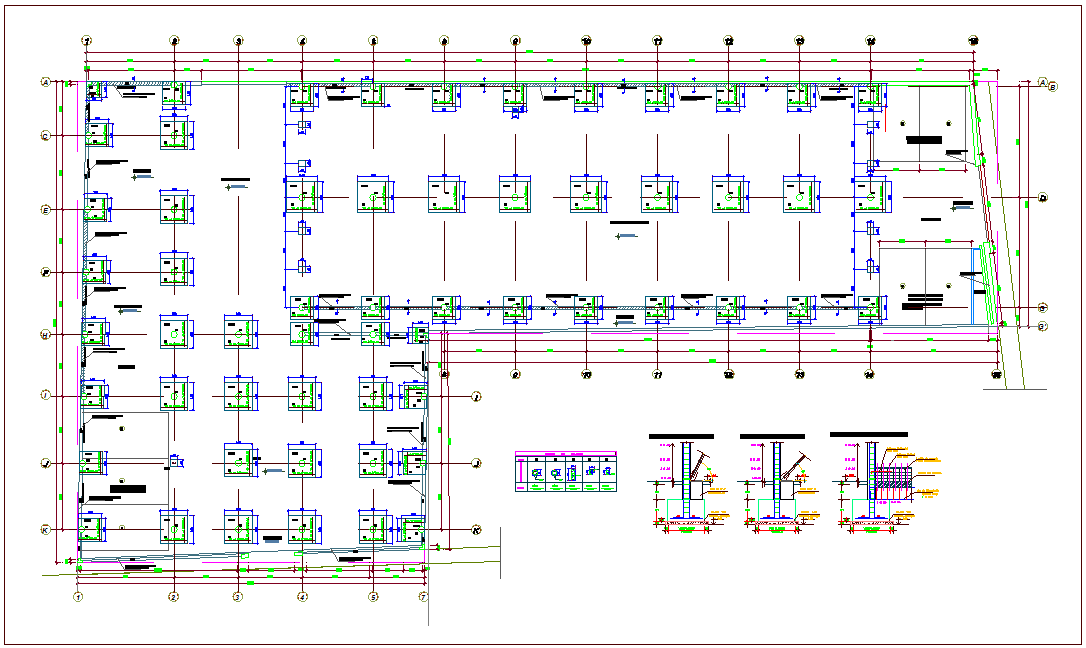The image size is (1086, 648).
Task: Click the rightmost section detail with rebar grid
Action: tap(872, 485)
